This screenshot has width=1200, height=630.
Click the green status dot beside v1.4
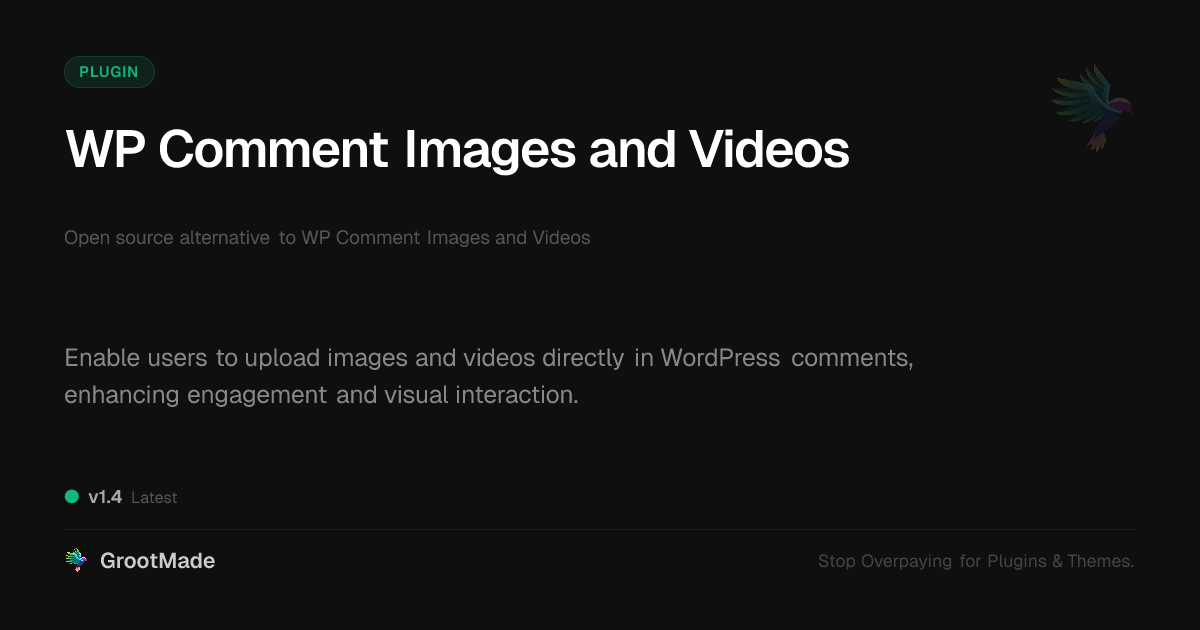point(70,496)
